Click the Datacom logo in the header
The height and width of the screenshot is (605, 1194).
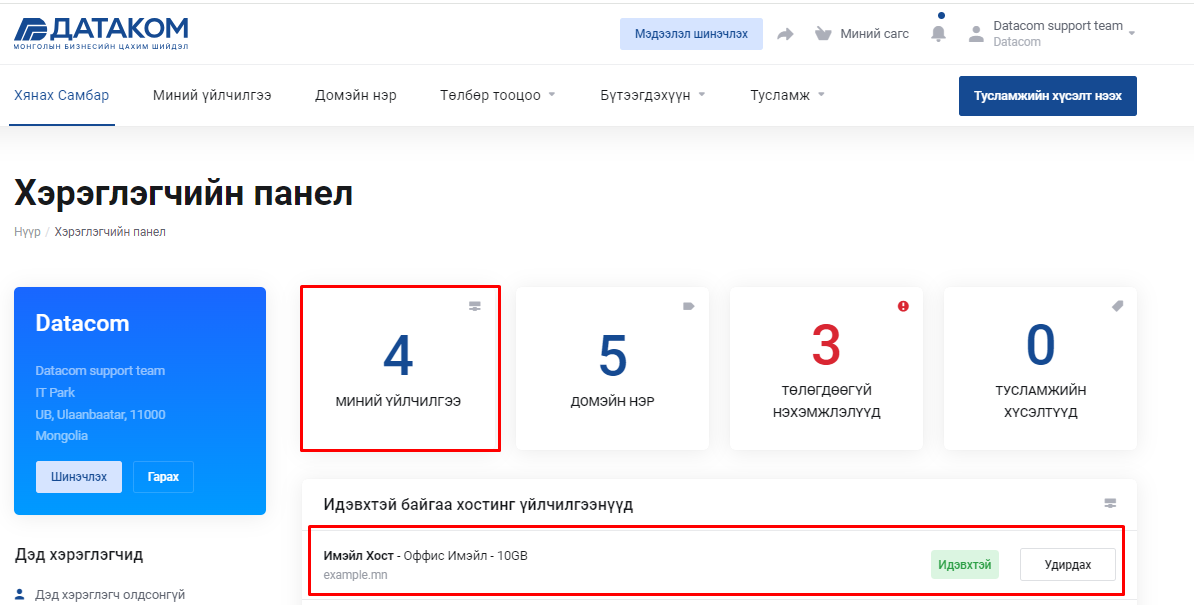tap(101, 33)
